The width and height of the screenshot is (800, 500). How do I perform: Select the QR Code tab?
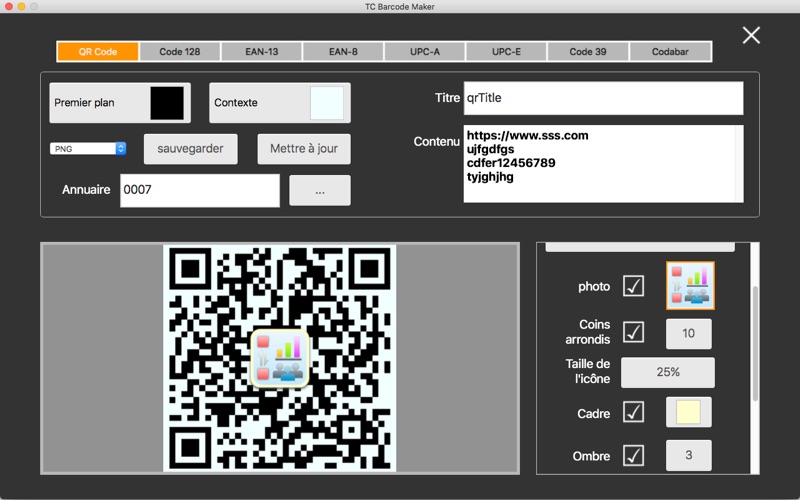(98, 52)
